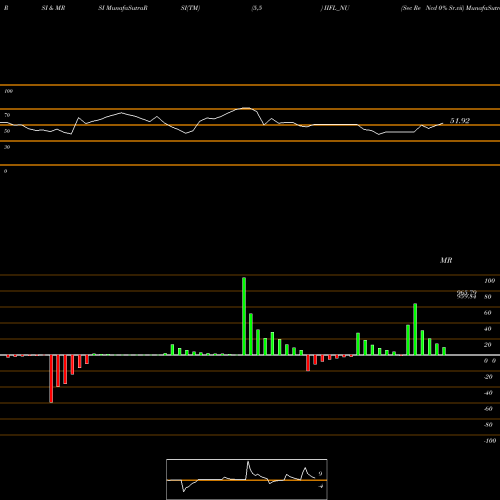Click the '(5,5' parameter text in the header
Viewport: 500px width, 500px height.
(257, 8)
